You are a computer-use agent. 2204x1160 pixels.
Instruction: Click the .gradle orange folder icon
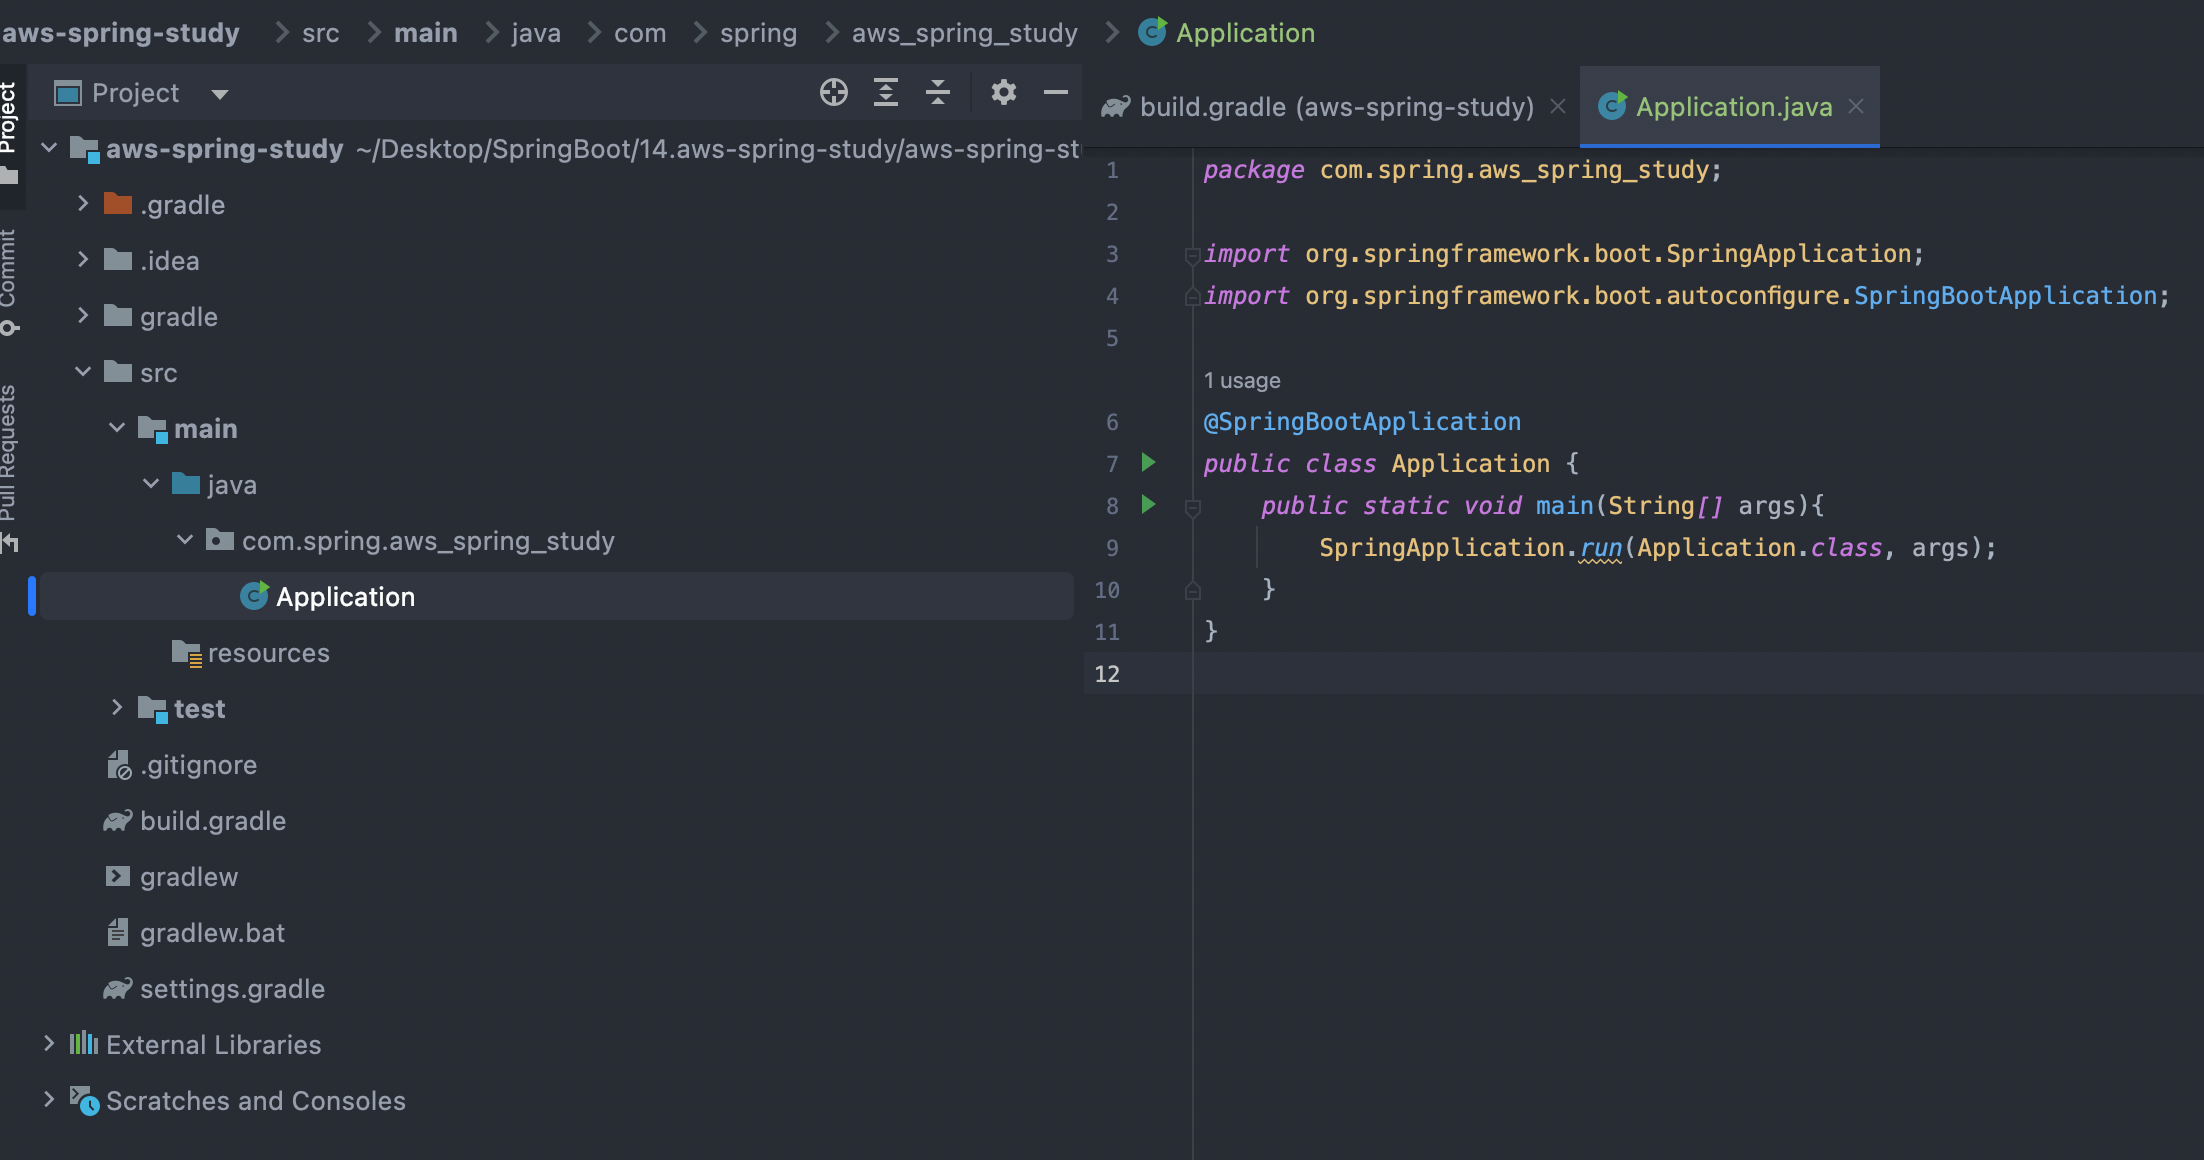click(118, 204)
